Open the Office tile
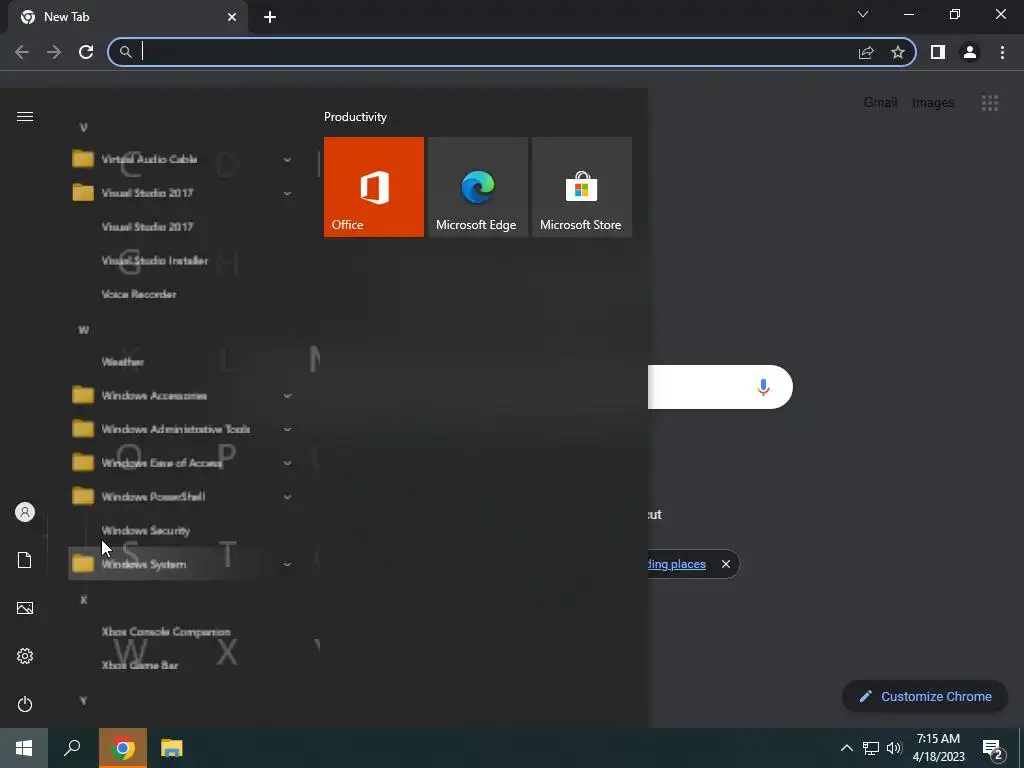Screen dimensions: 1024x768 pyautogui.click(x=374, y=187)
